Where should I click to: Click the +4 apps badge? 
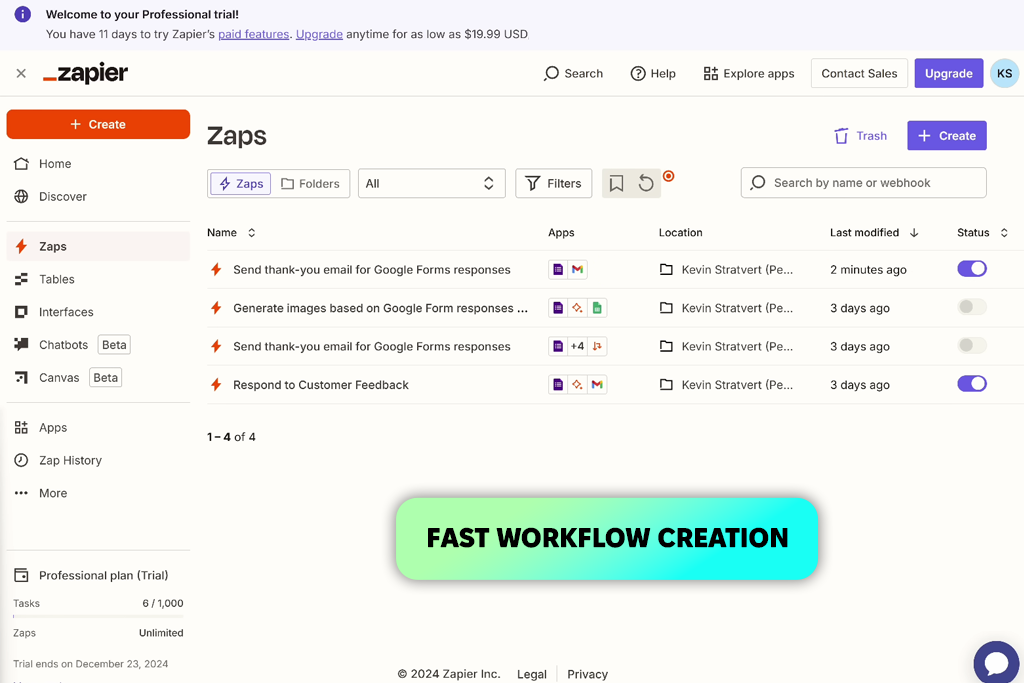click(x=577, y=346)
